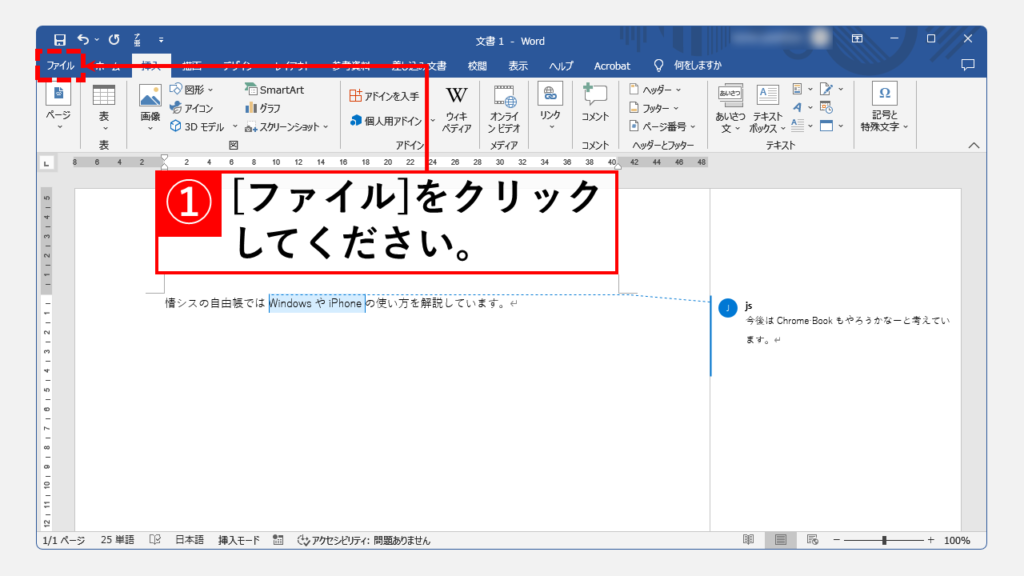Collapse the ribbon with the chevron
The width and height of the screenshot is (1024, 576).
click(973, 143)
